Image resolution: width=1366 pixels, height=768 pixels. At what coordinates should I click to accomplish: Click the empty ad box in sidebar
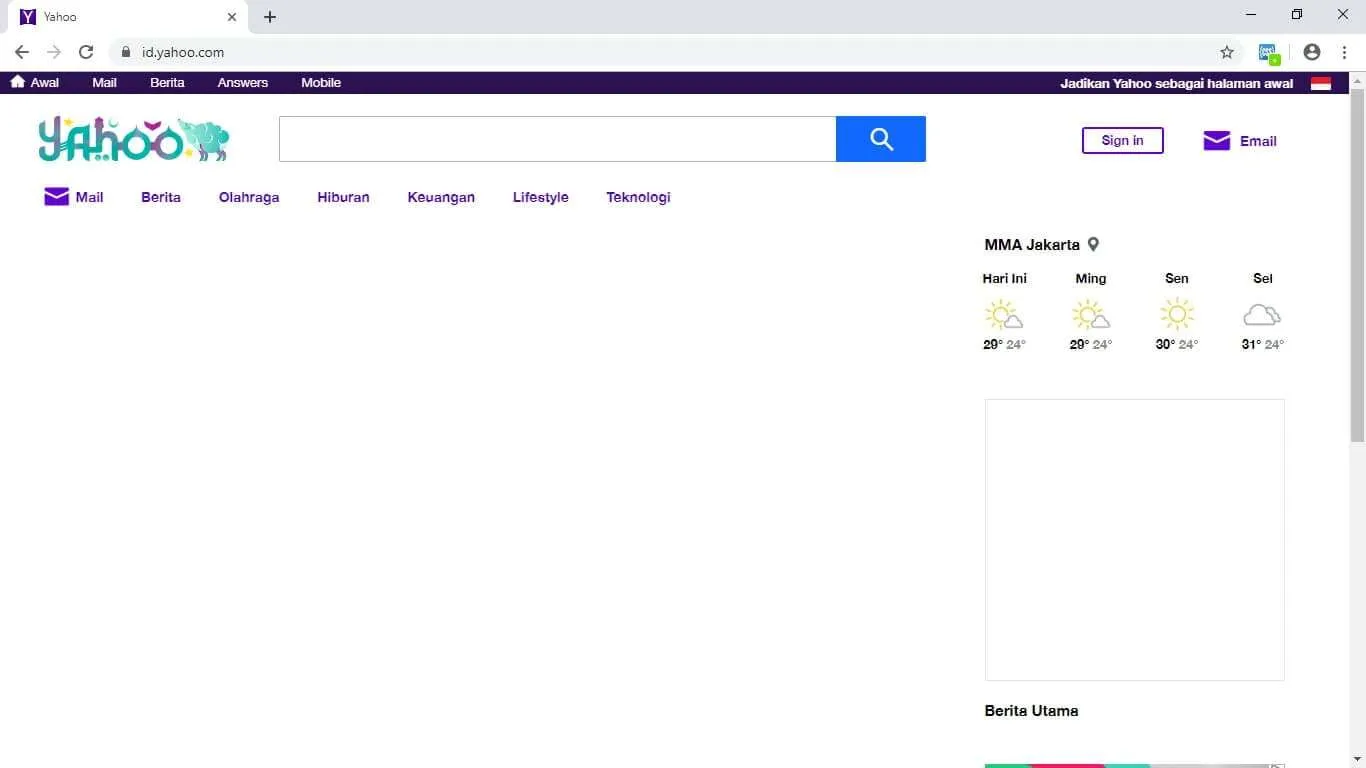click(1134, 540)
